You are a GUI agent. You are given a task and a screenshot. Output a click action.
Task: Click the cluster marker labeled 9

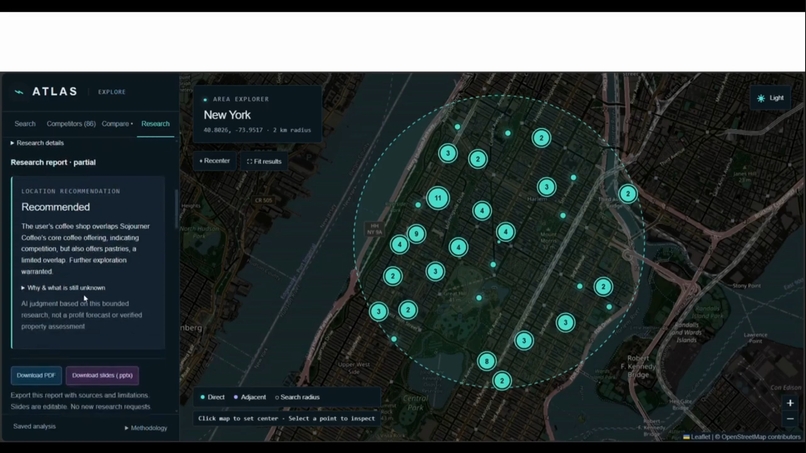click(416, 234)
